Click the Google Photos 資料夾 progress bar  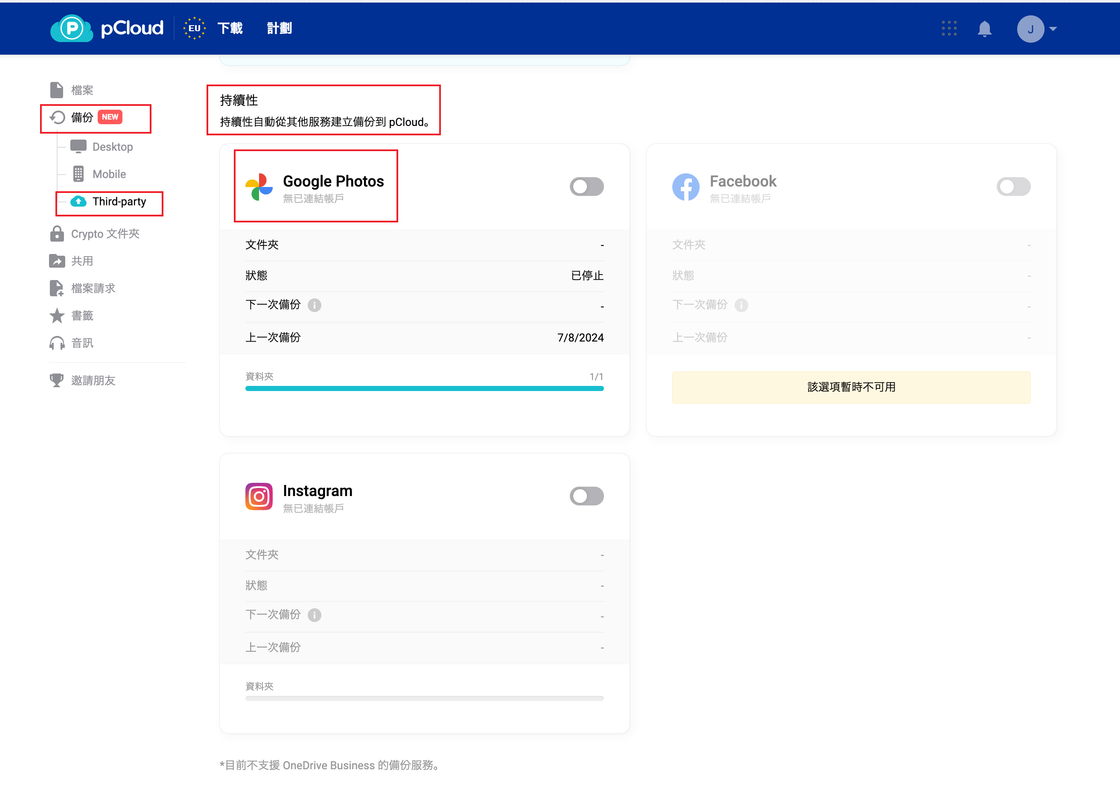click(x=424, y=389)
